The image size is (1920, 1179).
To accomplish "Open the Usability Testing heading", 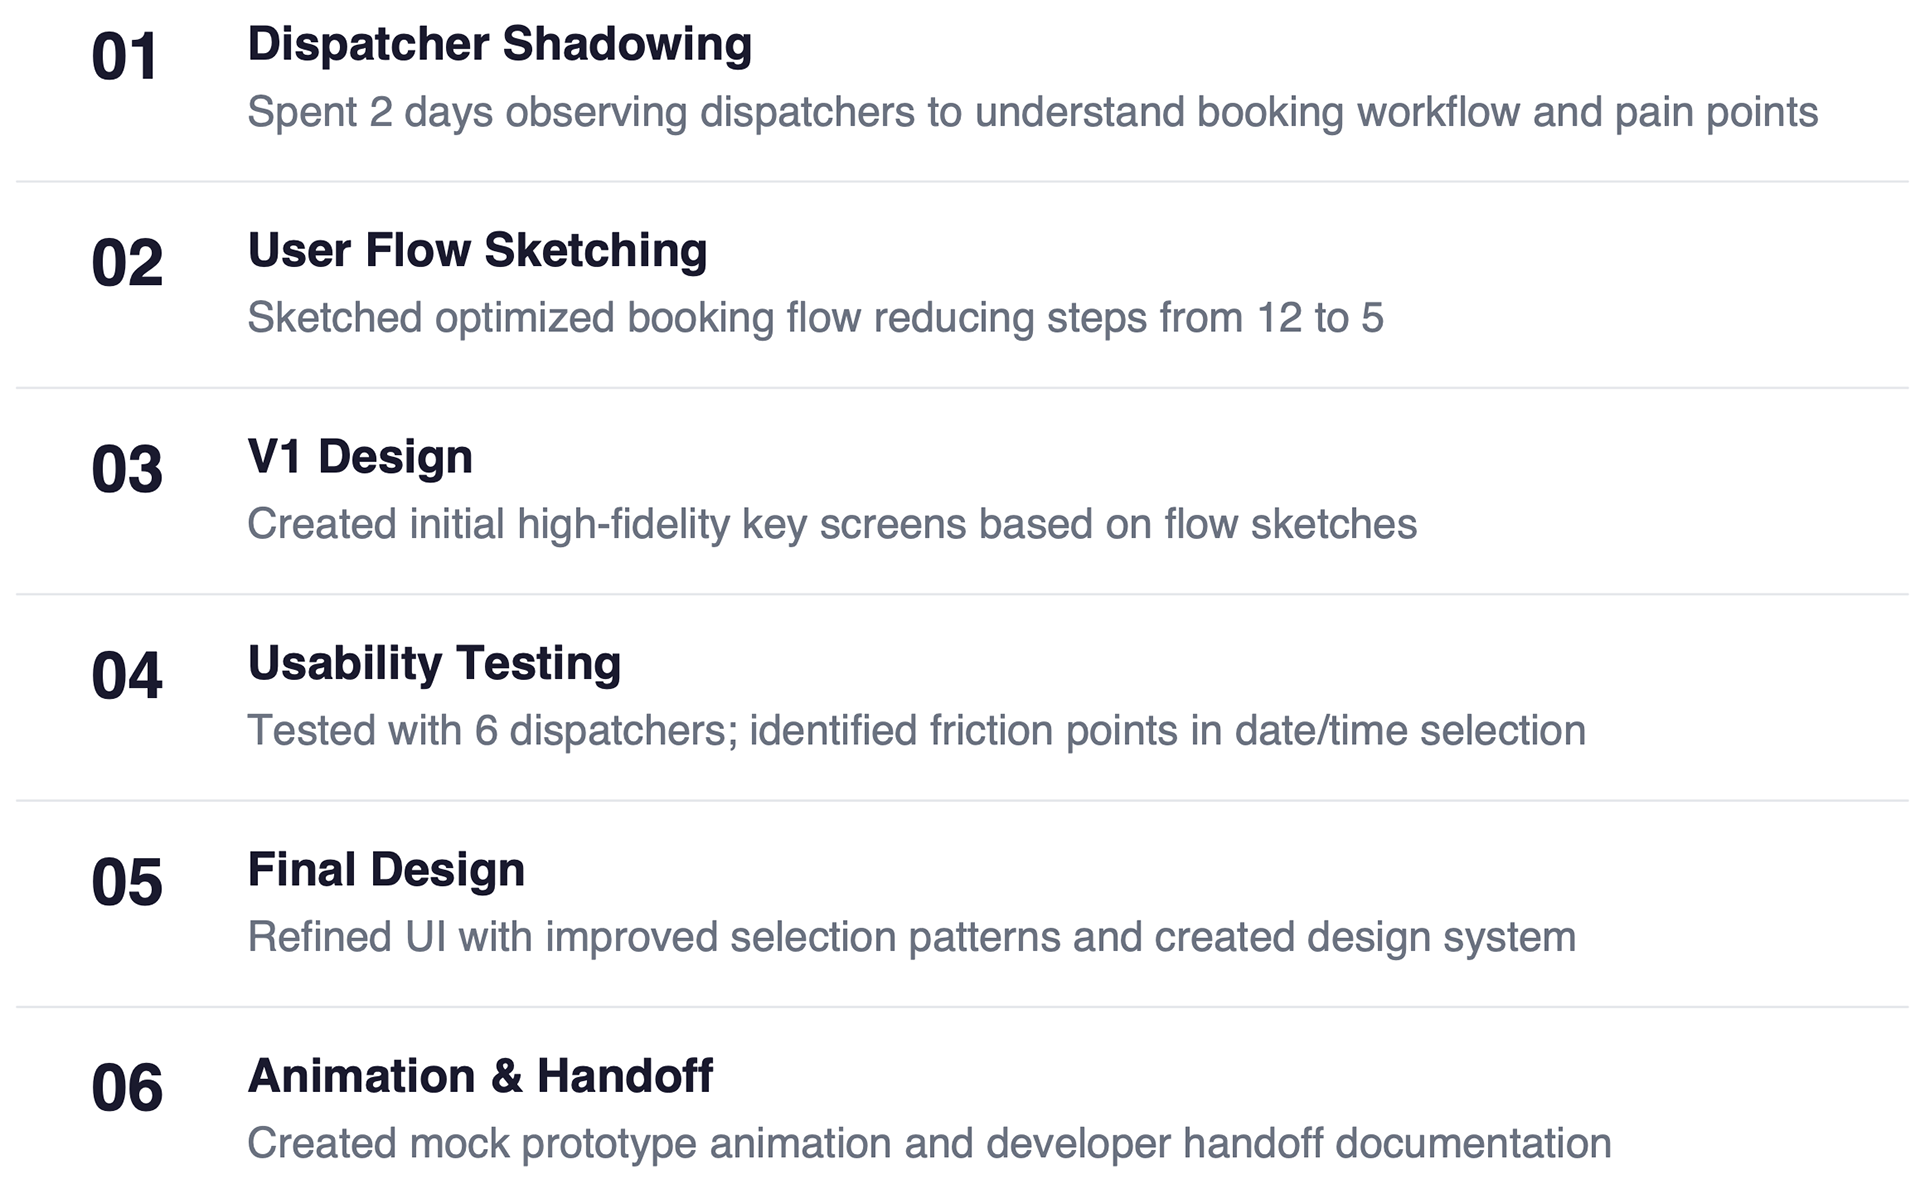I will [434, 663].
